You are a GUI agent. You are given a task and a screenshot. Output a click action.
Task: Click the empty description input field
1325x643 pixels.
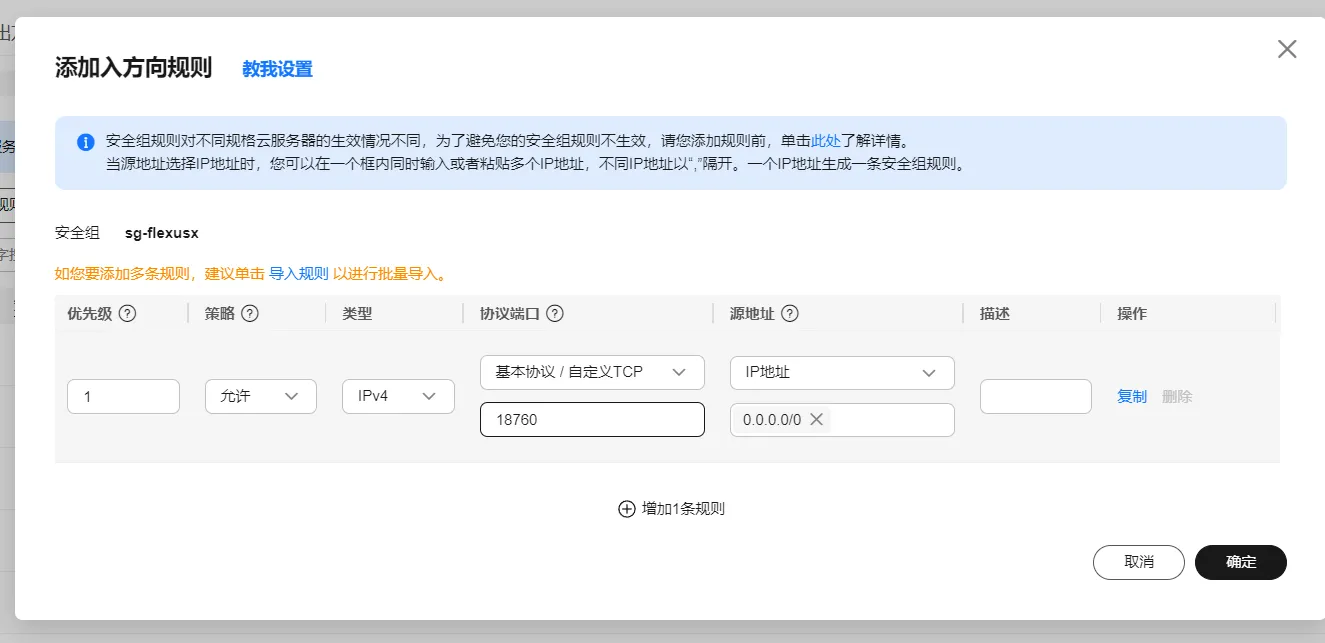(x=1035, y=397)
